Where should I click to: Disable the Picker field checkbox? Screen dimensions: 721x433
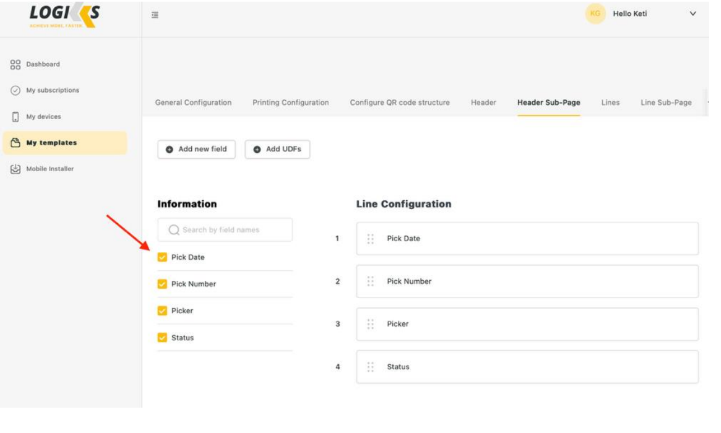[x=163, y=311]
